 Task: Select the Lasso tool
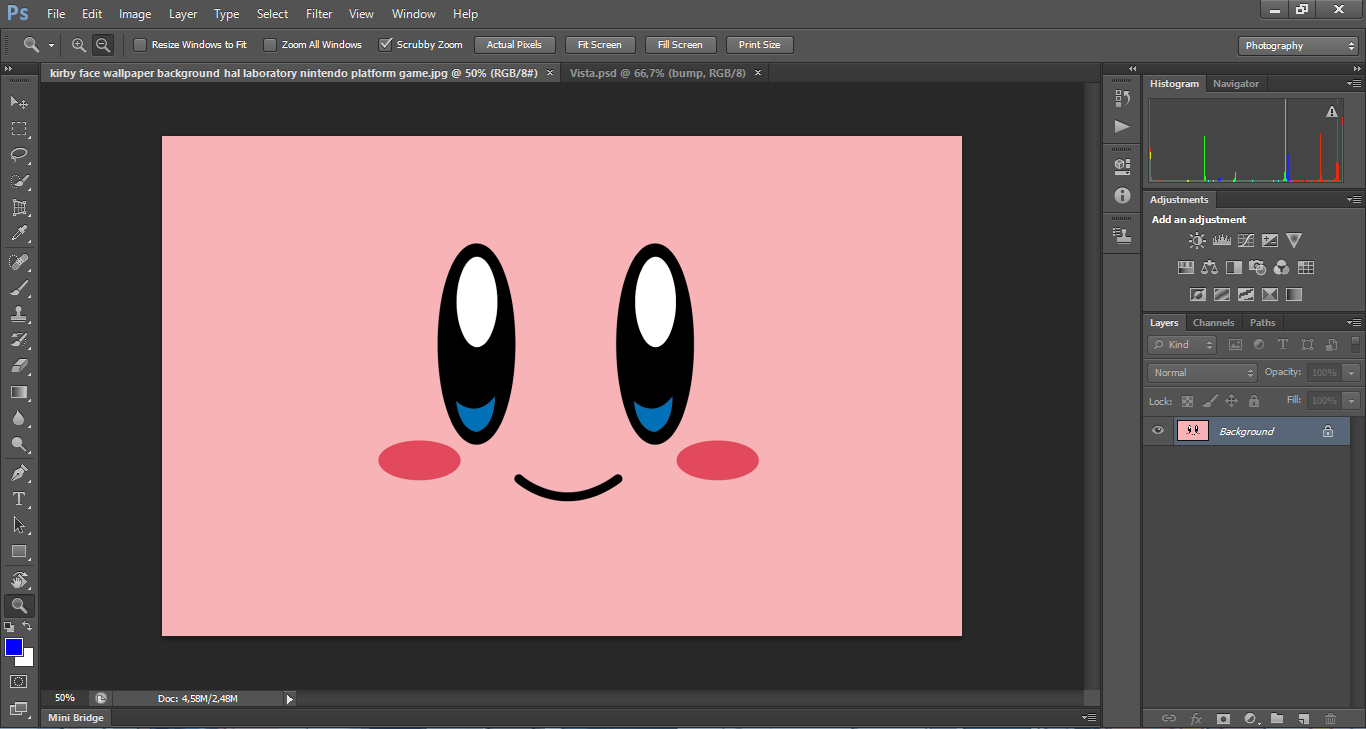(x=19, y=154)
